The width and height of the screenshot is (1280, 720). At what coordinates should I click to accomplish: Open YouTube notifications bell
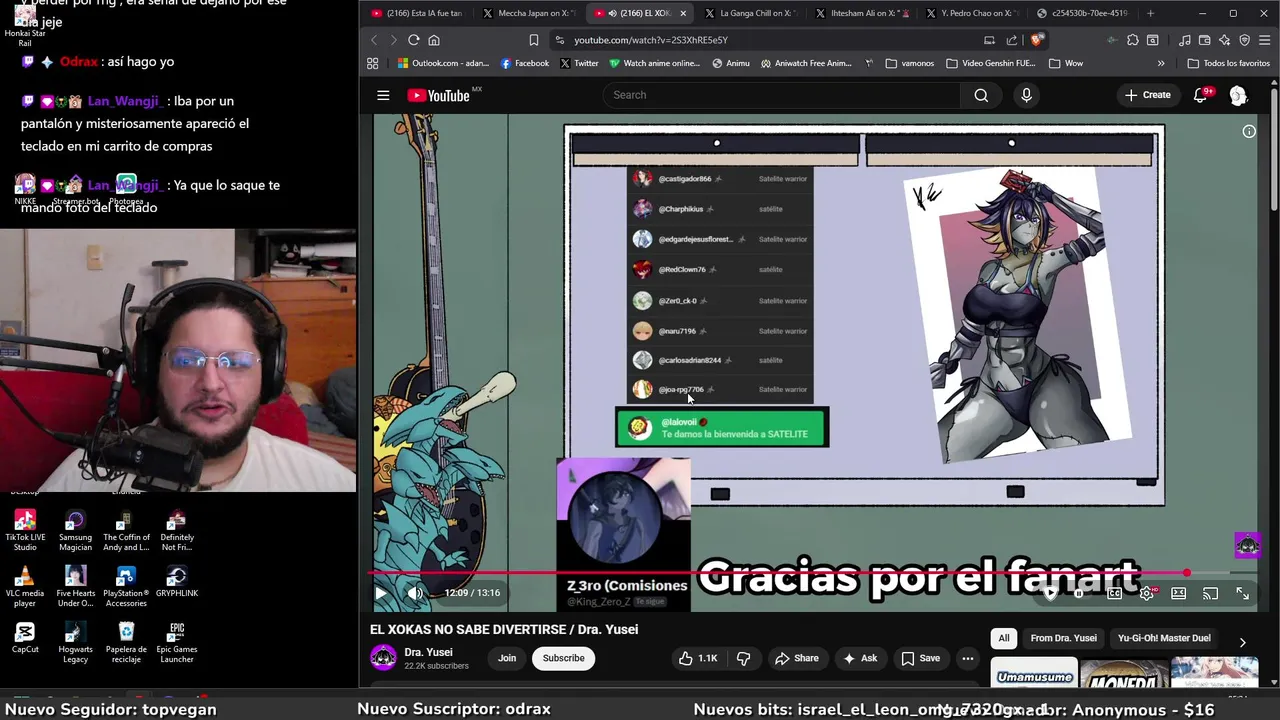(1200, 95)
